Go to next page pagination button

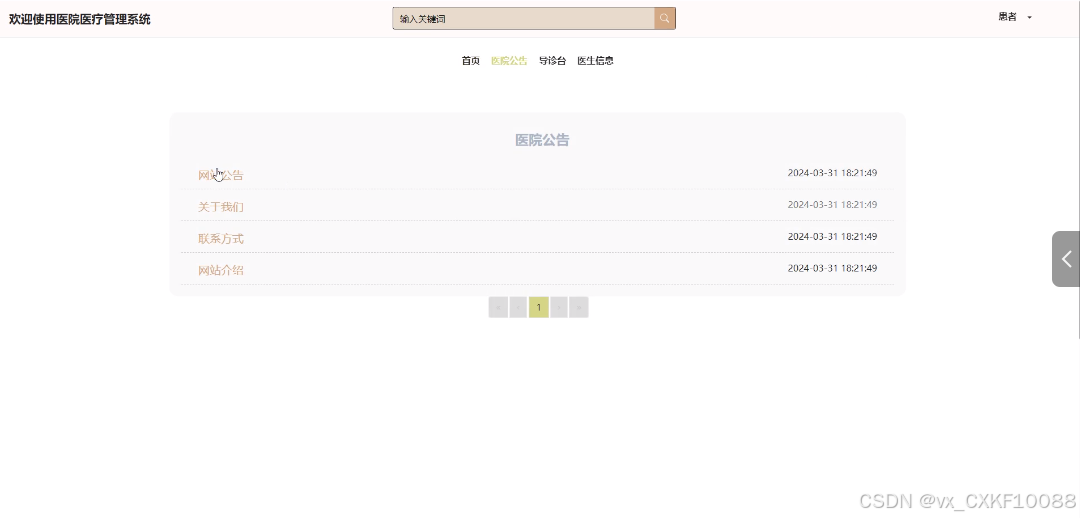click(x=559, y=307)
